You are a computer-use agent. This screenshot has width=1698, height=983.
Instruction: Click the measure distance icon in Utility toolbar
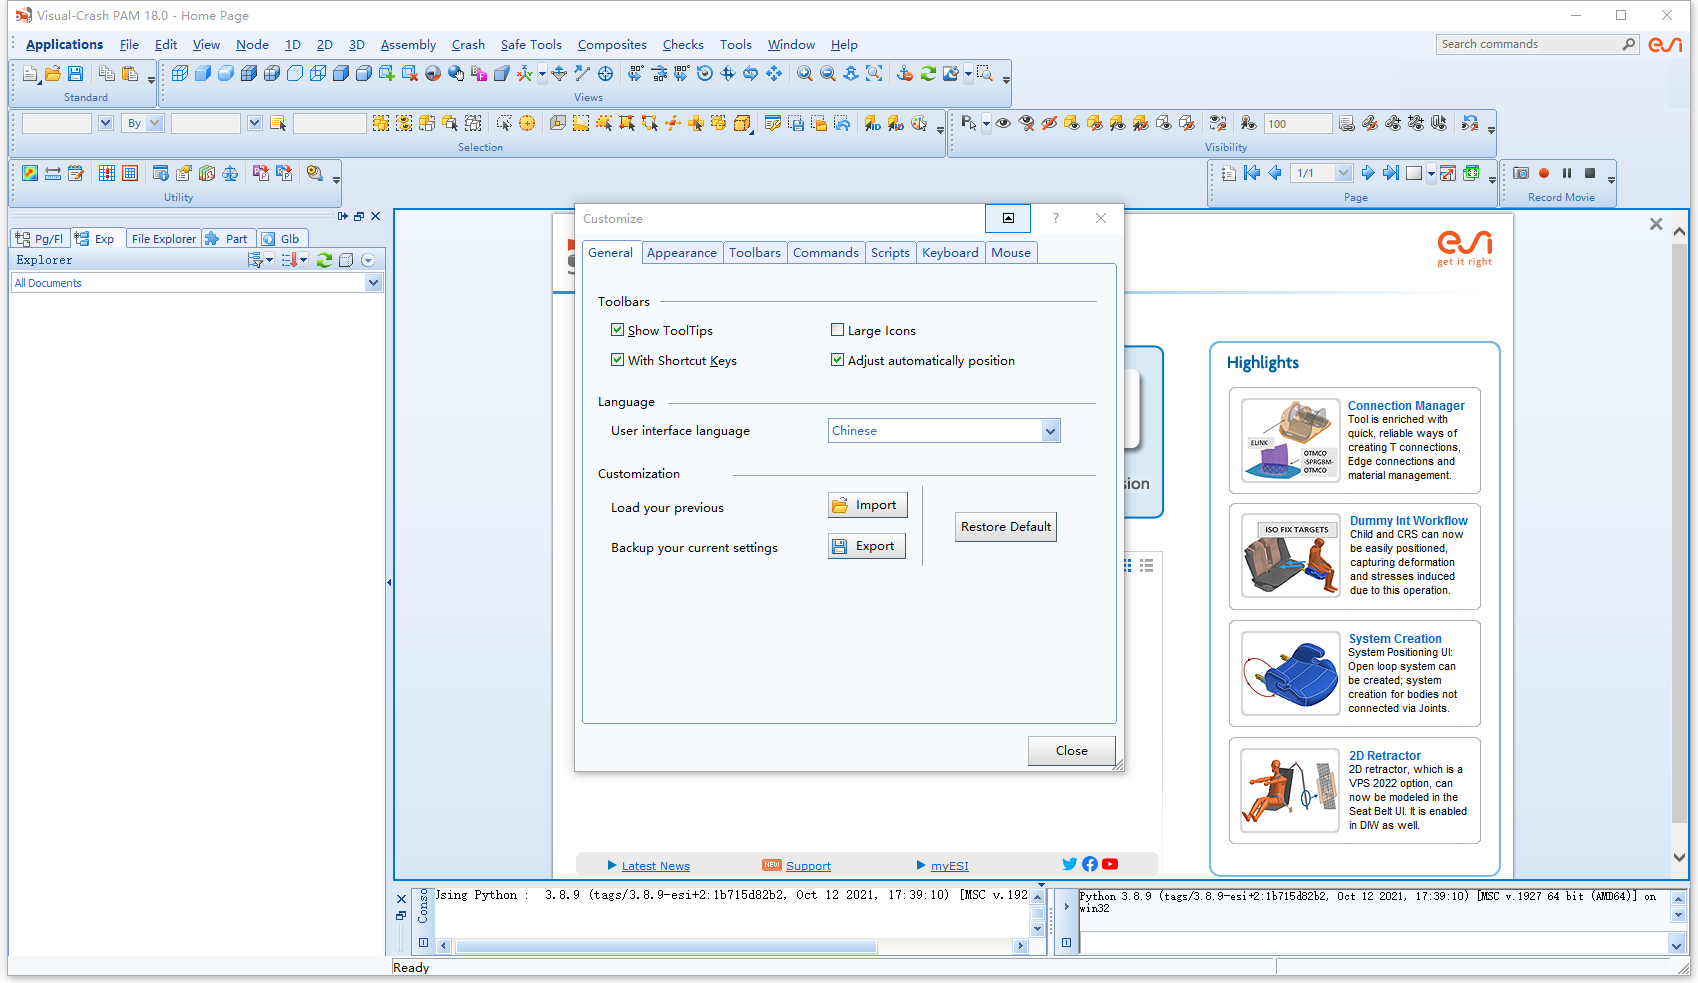[x=53, y=173]
